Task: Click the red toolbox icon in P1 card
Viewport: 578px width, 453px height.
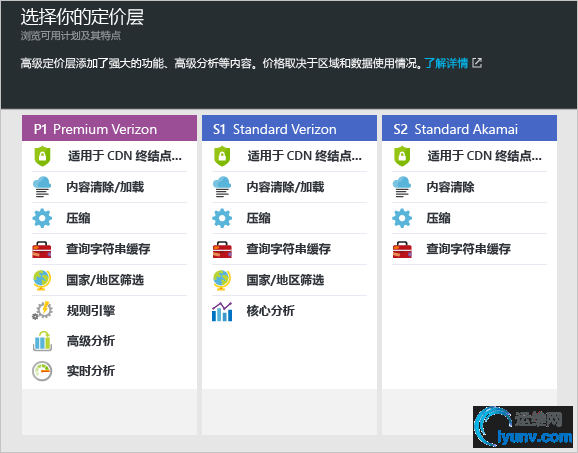Action: [42, 250]
